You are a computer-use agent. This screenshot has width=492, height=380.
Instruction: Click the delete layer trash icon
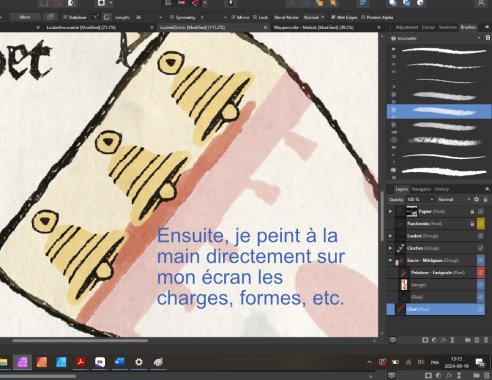tap(486, 340)
